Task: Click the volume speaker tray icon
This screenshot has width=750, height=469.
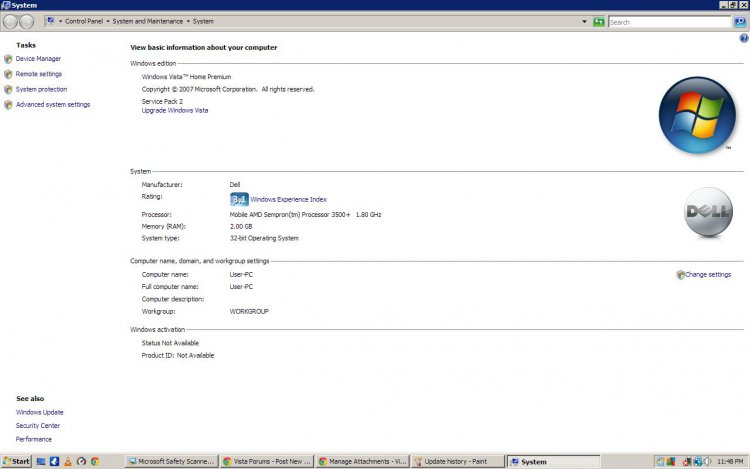Action: tap(707, 461)
